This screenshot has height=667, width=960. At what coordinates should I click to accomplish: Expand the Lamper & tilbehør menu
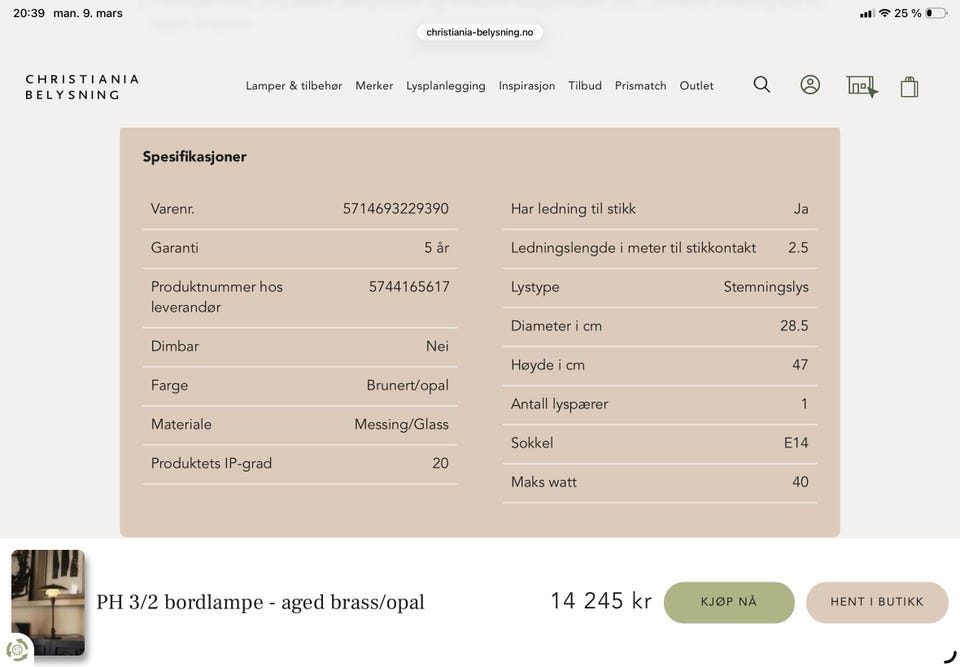click(x=293, y=86)
